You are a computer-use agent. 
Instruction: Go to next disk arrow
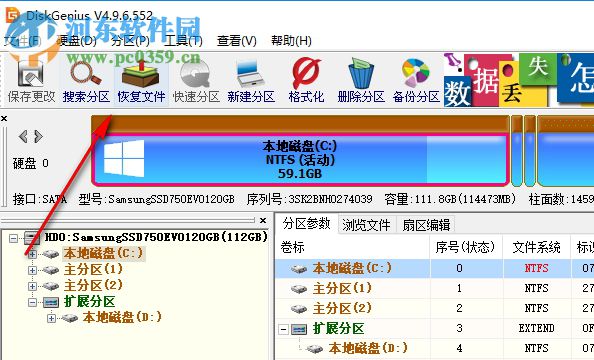pos(38,136)
